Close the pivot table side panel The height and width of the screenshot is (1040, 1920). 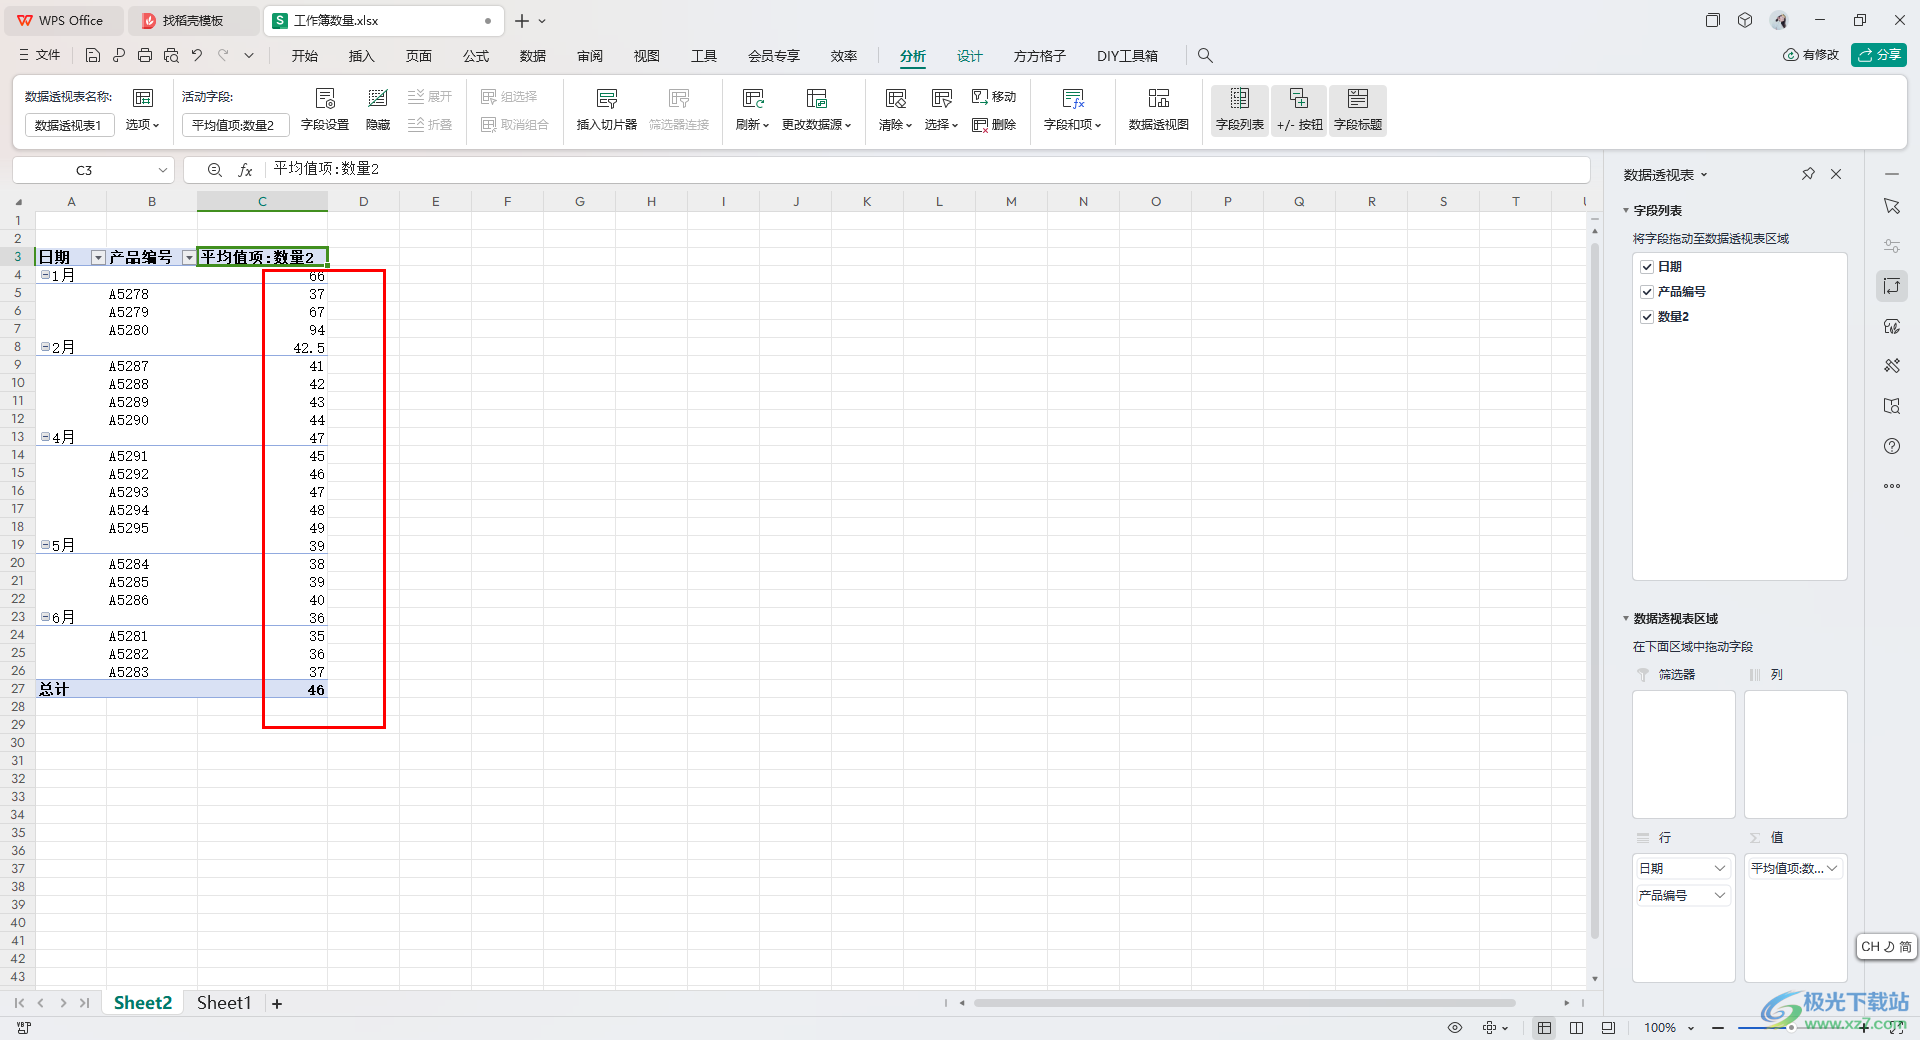point(1836,174)
